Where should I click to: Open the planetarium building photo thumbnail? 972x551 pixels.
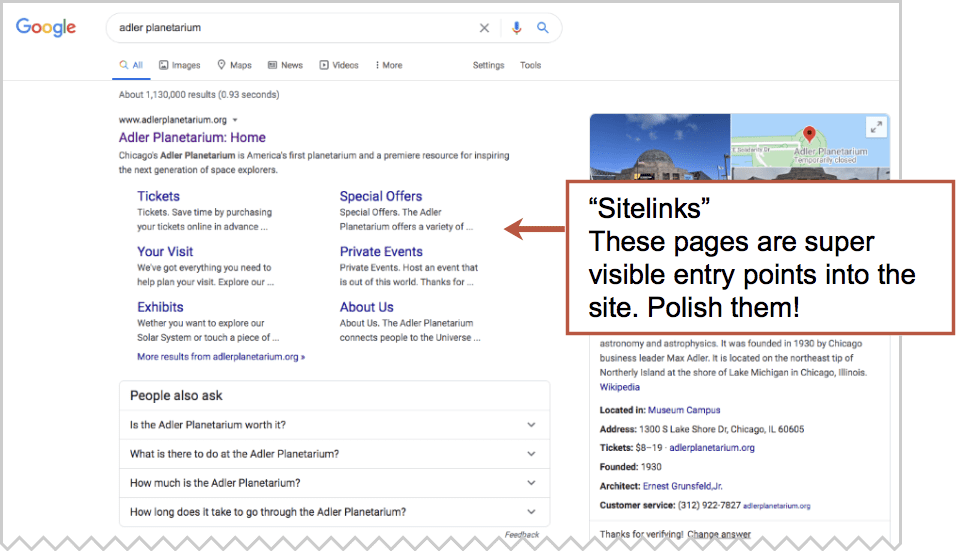660,147
